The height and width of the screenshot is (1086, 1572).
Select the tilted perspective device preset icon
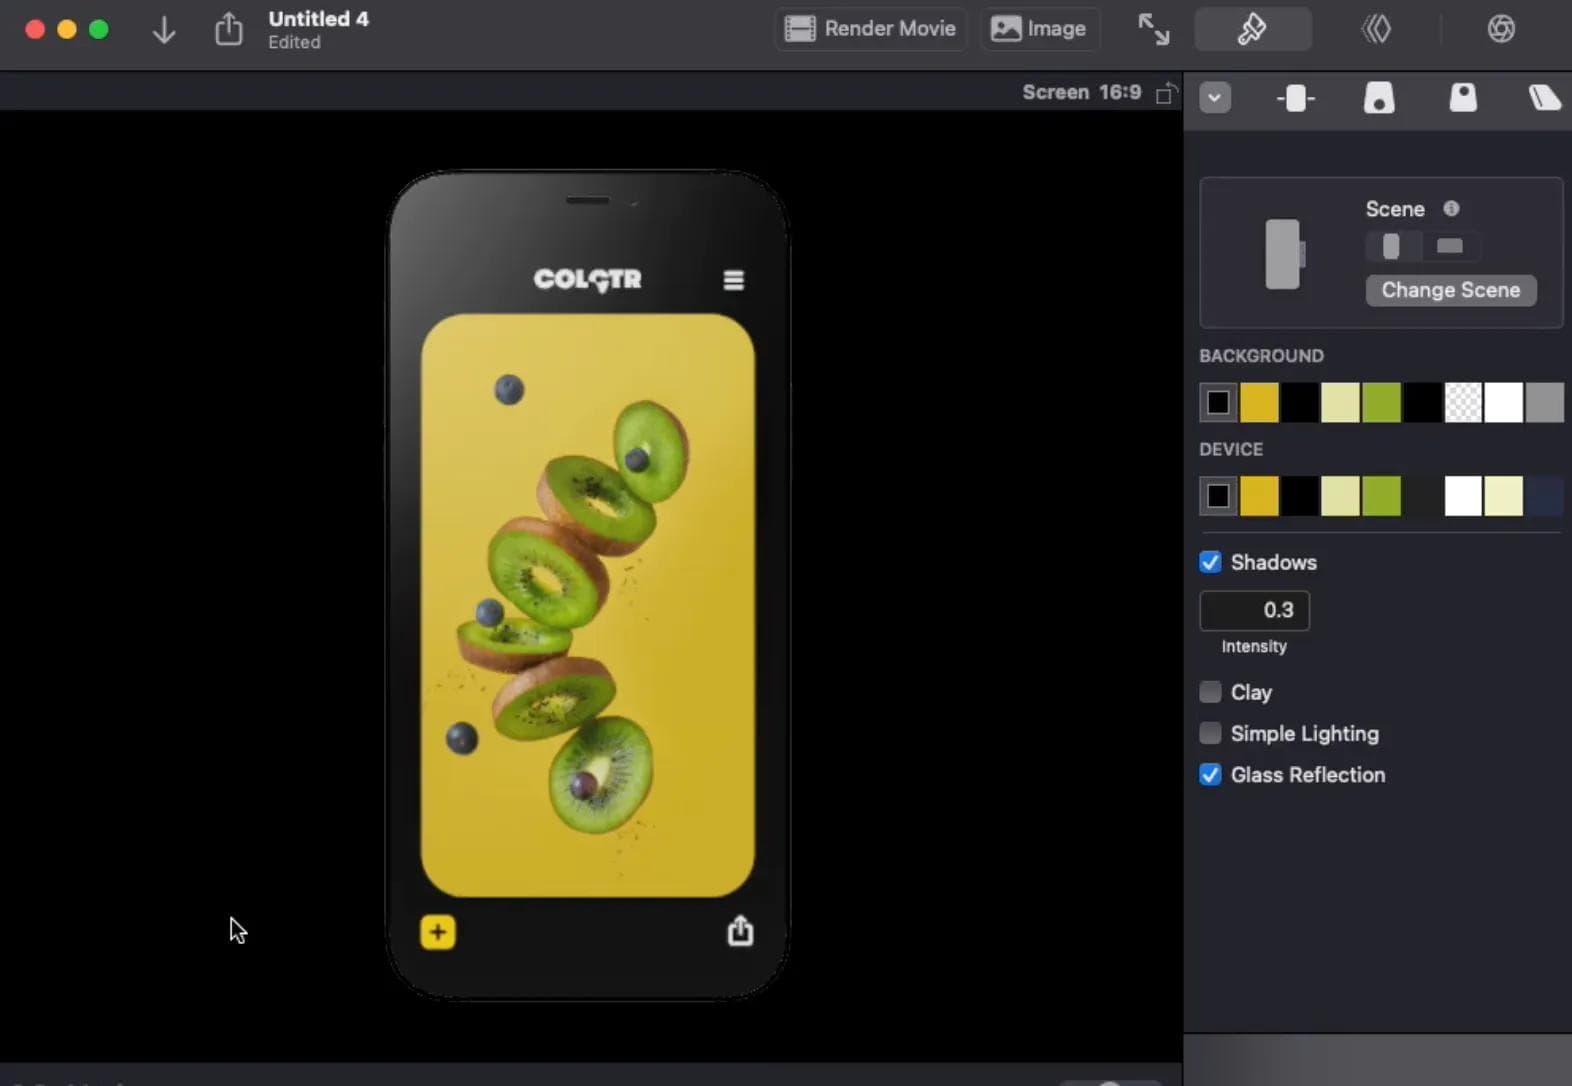coord(1543,98)
